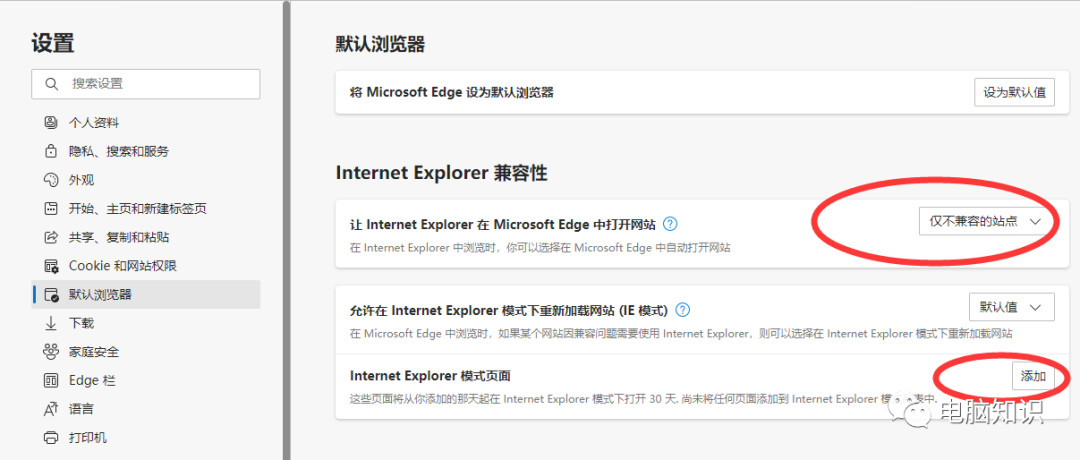This screenshot has height=460, width=1080.
Task: Click description starting 在 Microsoft Edge 中浏览时
Action: coord(681,333)
